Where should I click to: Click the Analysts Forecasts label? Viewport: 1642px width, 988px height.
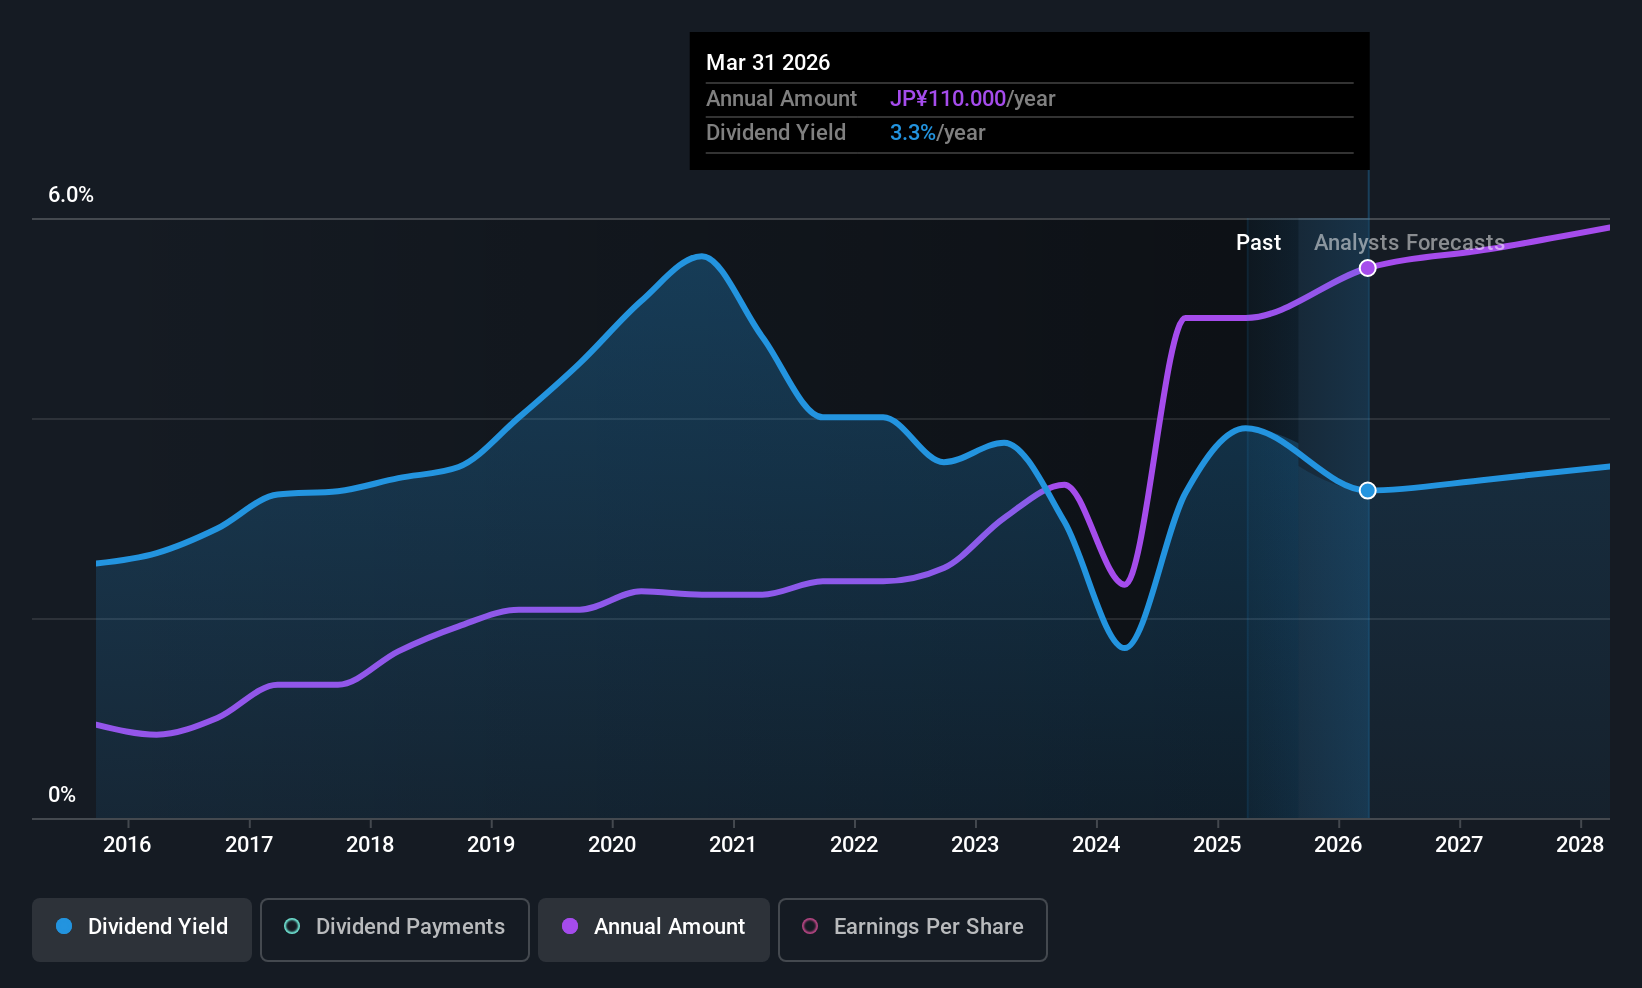[x=1409, y=243]
